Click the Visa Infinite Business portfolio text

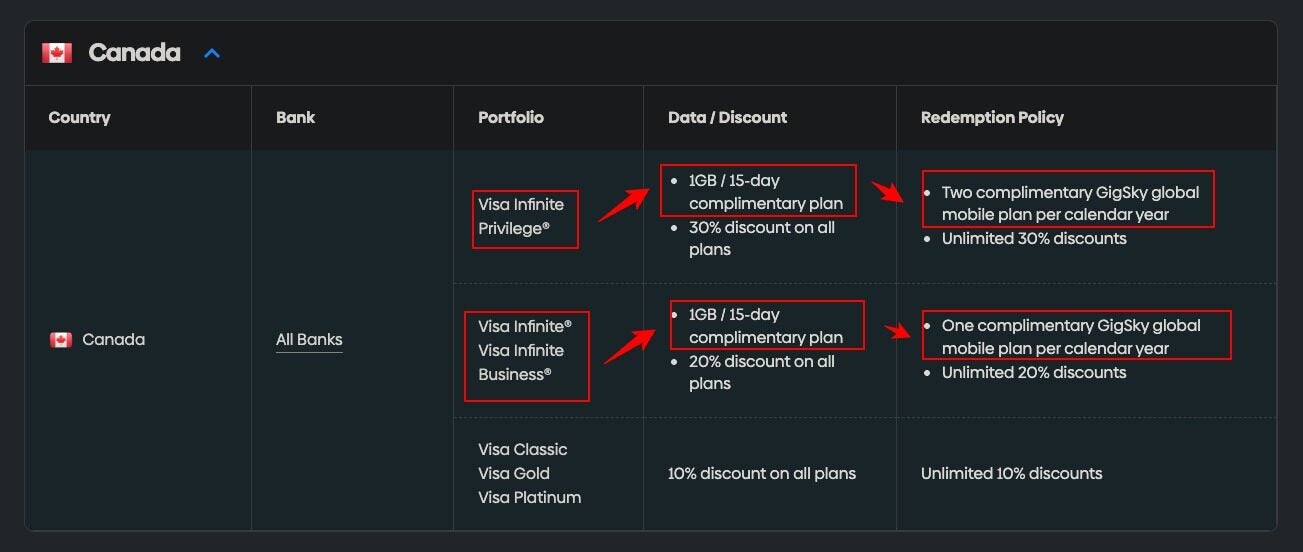click(x=514, y=374)
